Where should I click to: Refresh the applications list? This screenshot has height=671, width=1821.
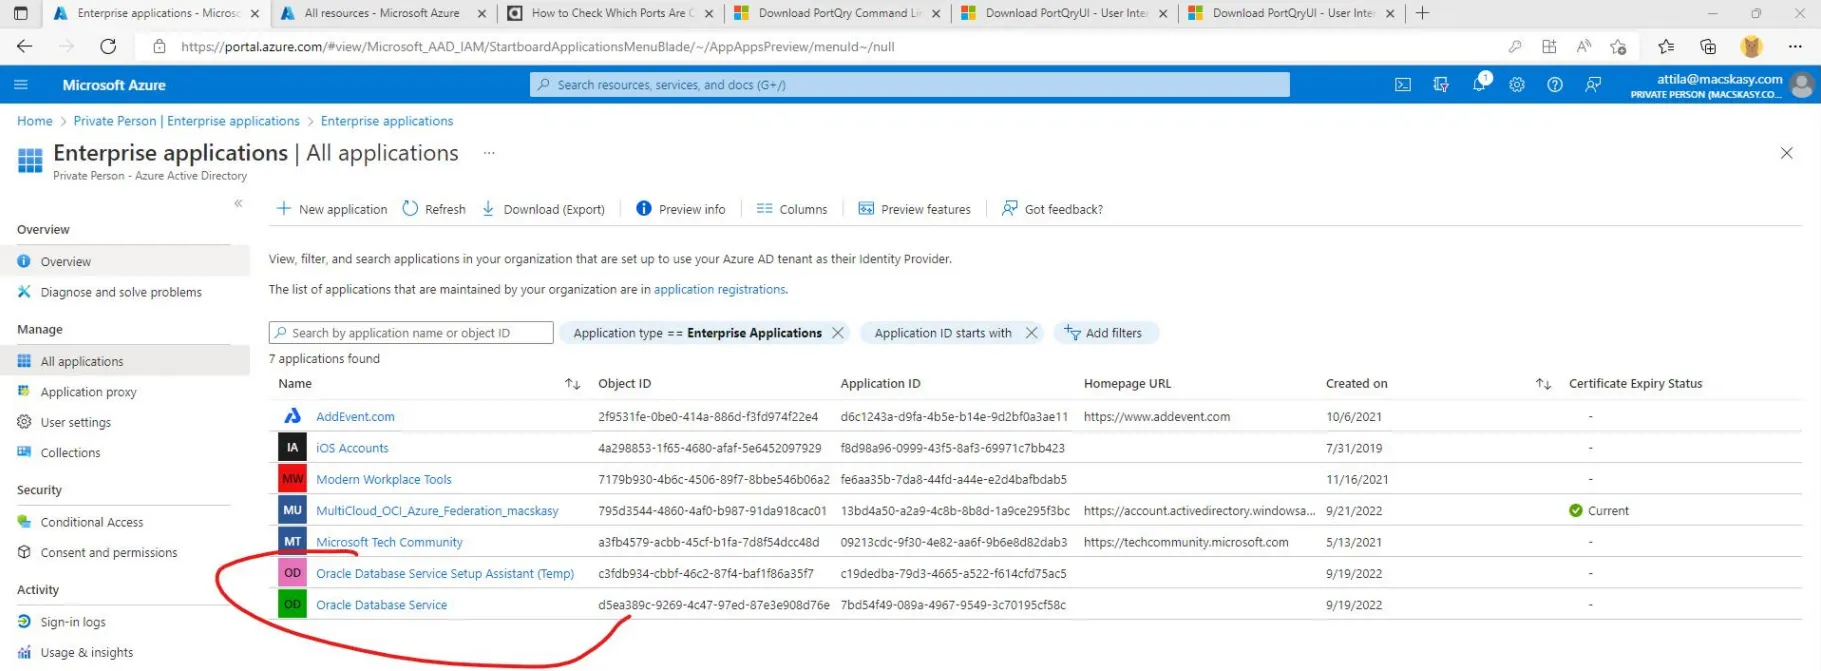tap(434, 209)
